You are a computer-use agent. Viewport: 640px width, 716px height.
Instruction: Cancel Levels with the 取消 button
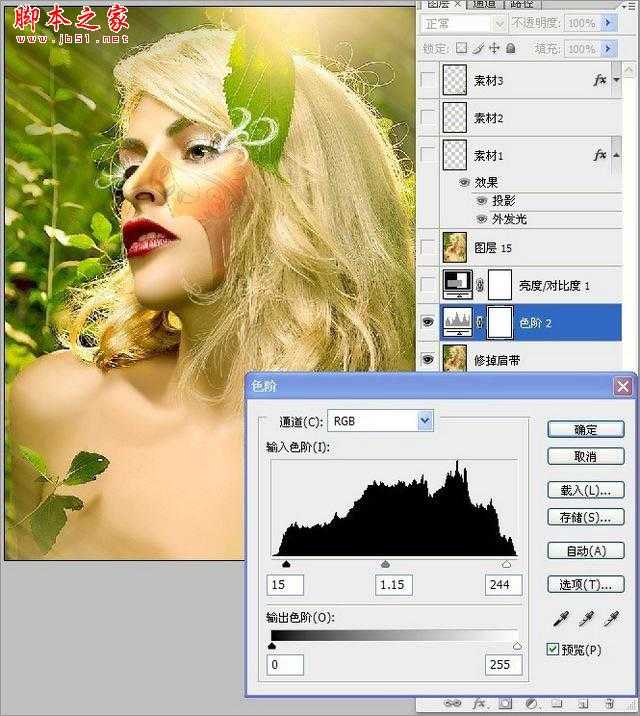pyautogui.click(x=585, y=456)
